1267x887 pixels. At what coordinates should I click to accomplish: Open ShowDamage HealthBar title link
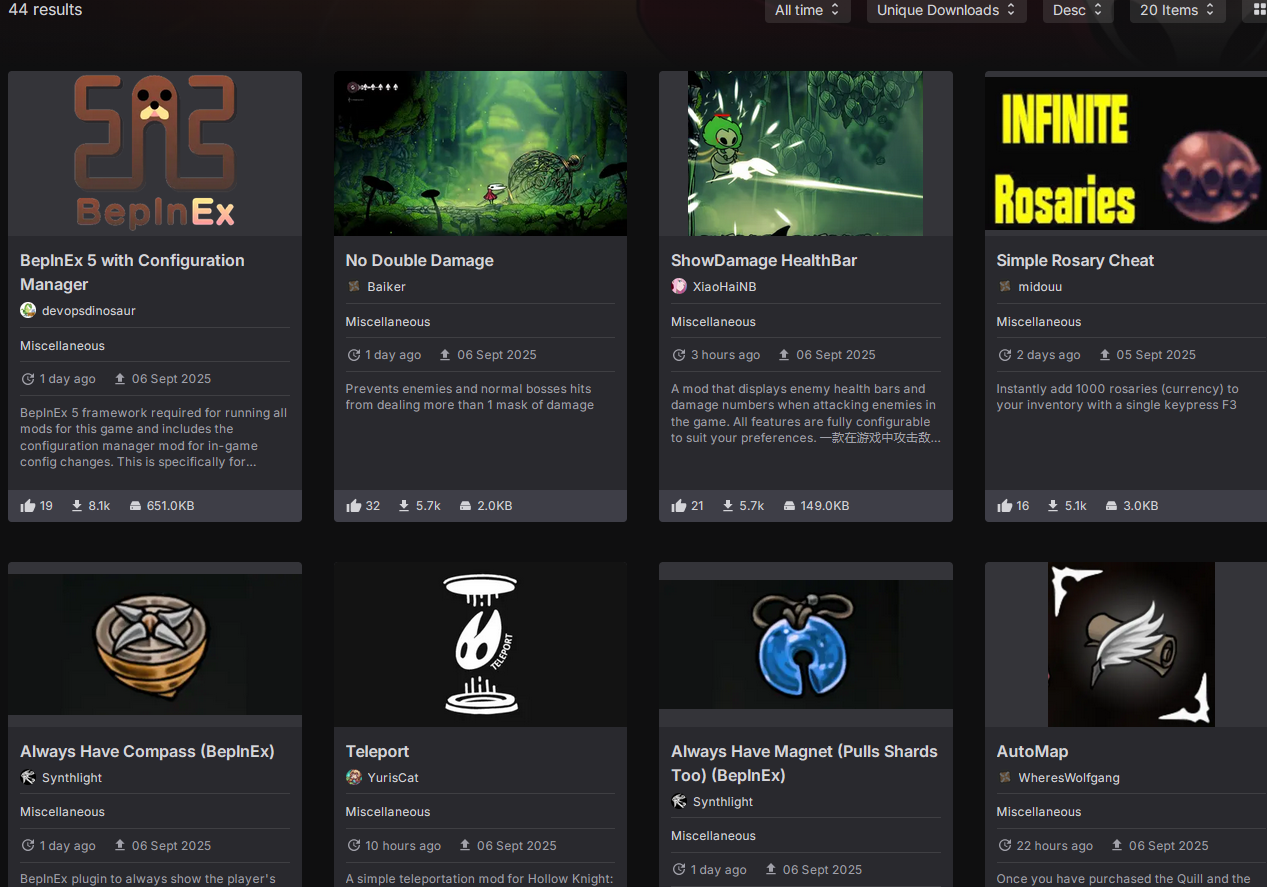pos(764,260)
